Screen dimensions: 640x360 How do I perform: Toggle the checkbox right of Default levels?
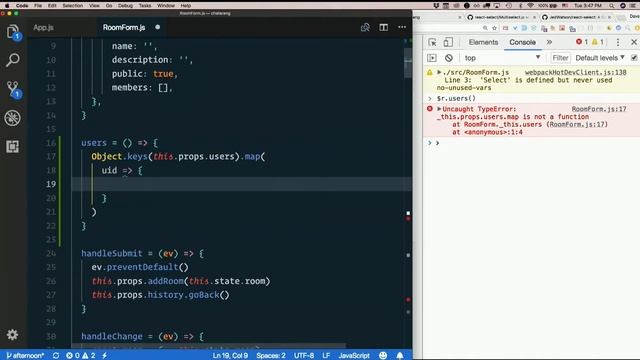[x=634, y=58]
